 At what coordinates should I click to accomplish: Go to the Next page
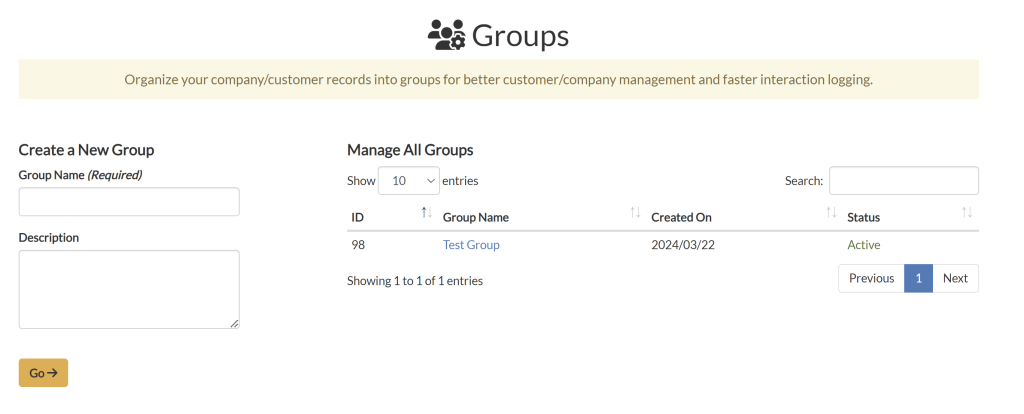tap(955, 278)
